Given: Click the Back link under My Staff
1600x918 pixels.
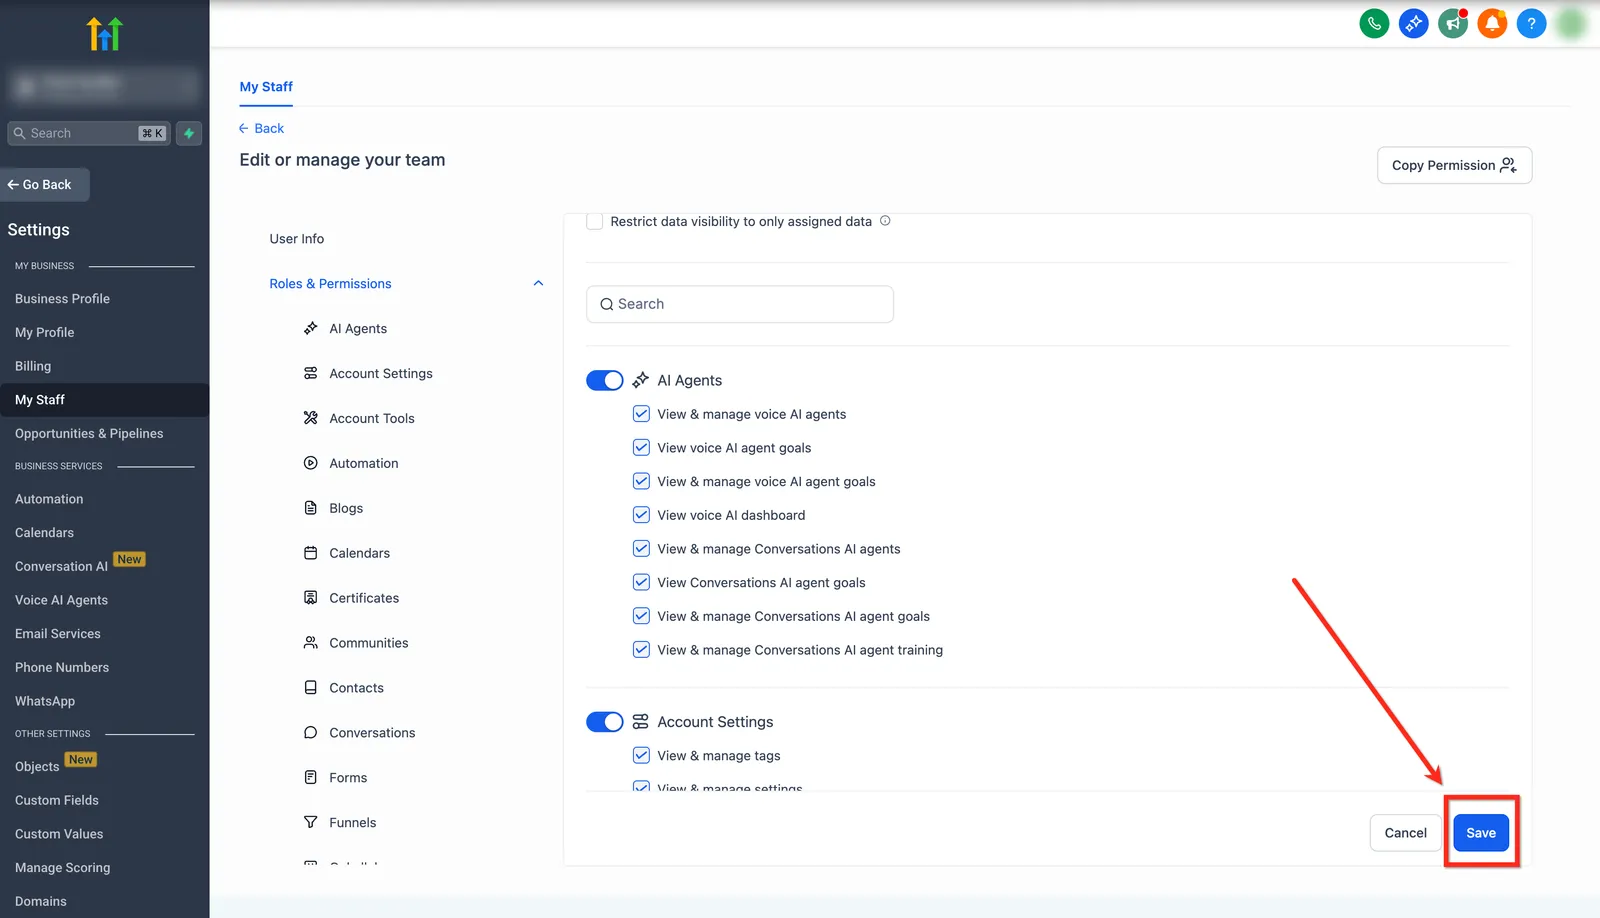Looking at the screenshot, I should point(261,128).
